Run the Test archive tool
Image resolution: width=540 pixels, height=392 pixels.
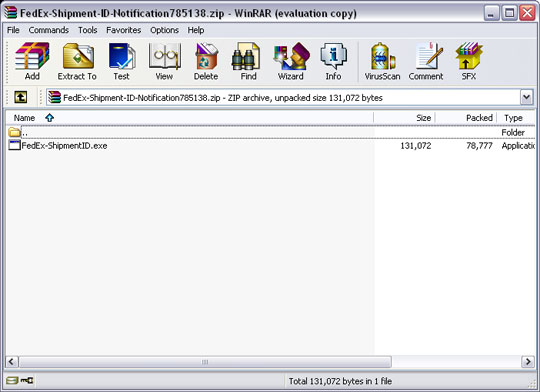point(122,61)
